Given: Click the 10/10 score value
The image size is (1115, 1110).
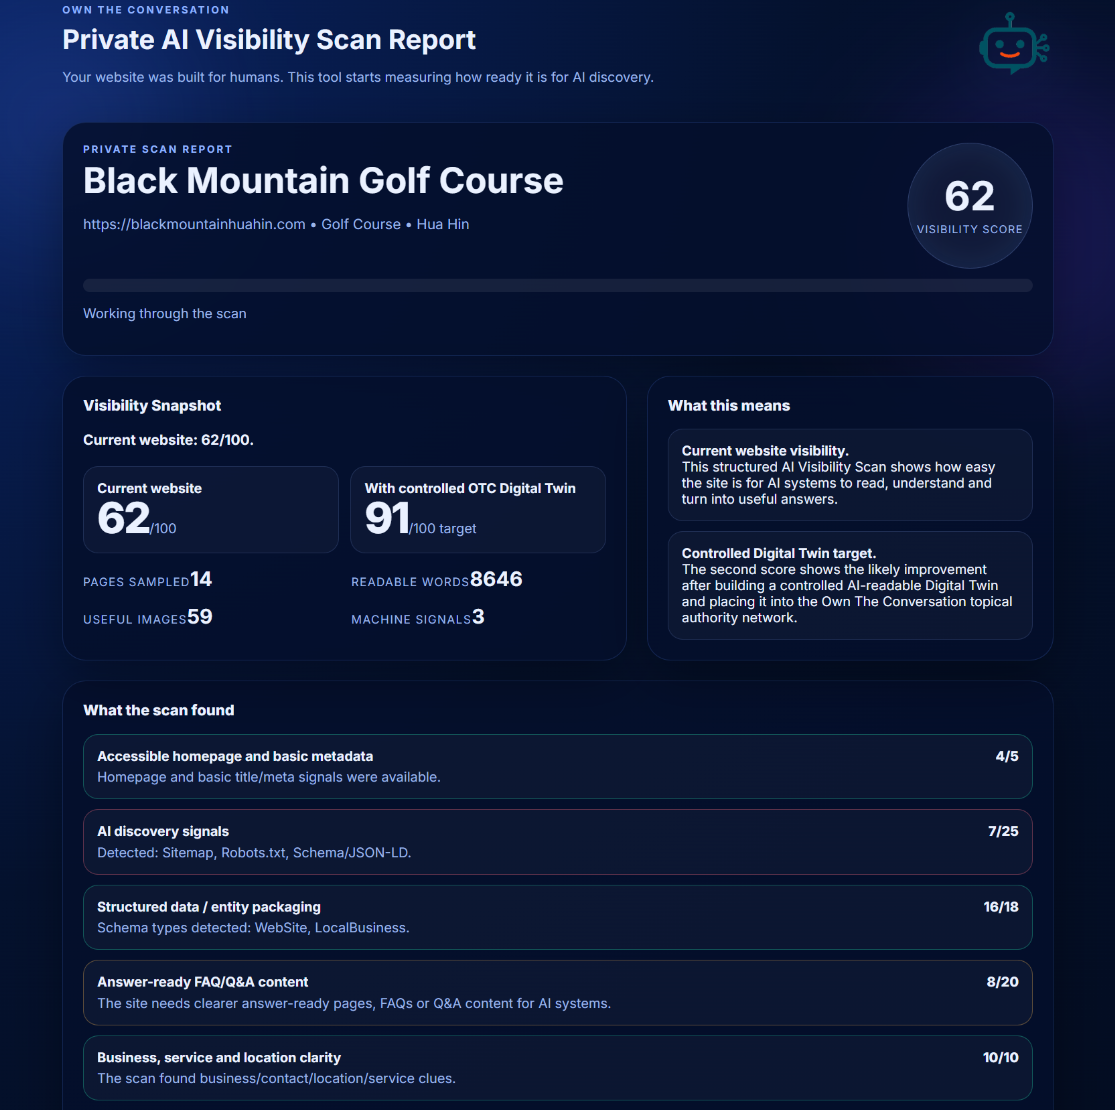Looking at the screenshot, I should tap(1001, 1057).
